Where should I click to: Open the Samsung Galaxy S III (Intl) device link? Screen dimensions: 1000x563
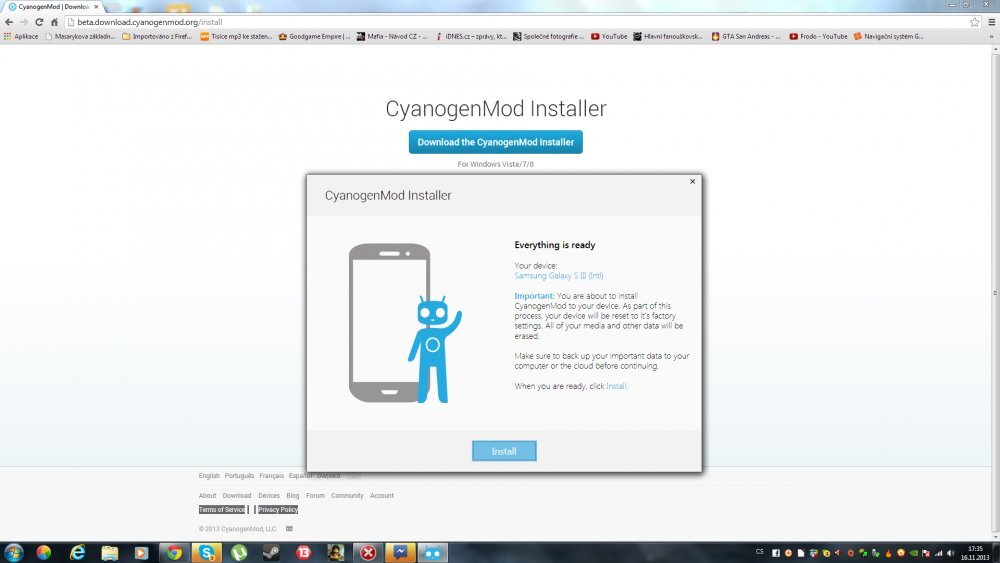tap(559, 275)
